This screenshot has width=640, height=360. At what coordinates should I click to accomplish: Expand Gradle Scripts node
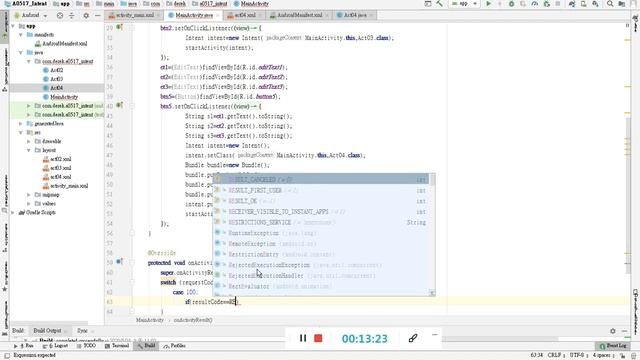(13, 213)
